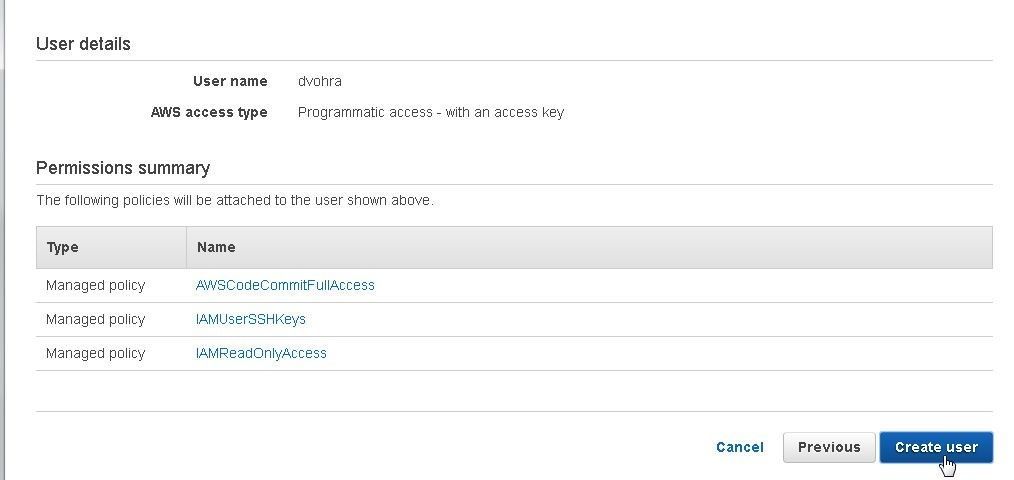Open the AWSCodeCommitFullAccess policy link

[285, 285]
